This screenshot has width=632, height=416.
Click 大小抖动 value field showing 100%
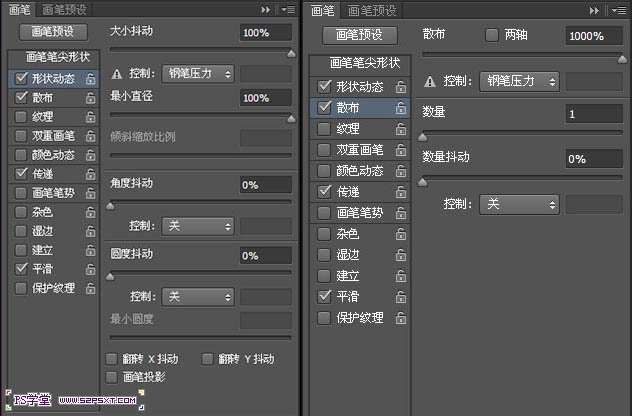coord(266,33)
